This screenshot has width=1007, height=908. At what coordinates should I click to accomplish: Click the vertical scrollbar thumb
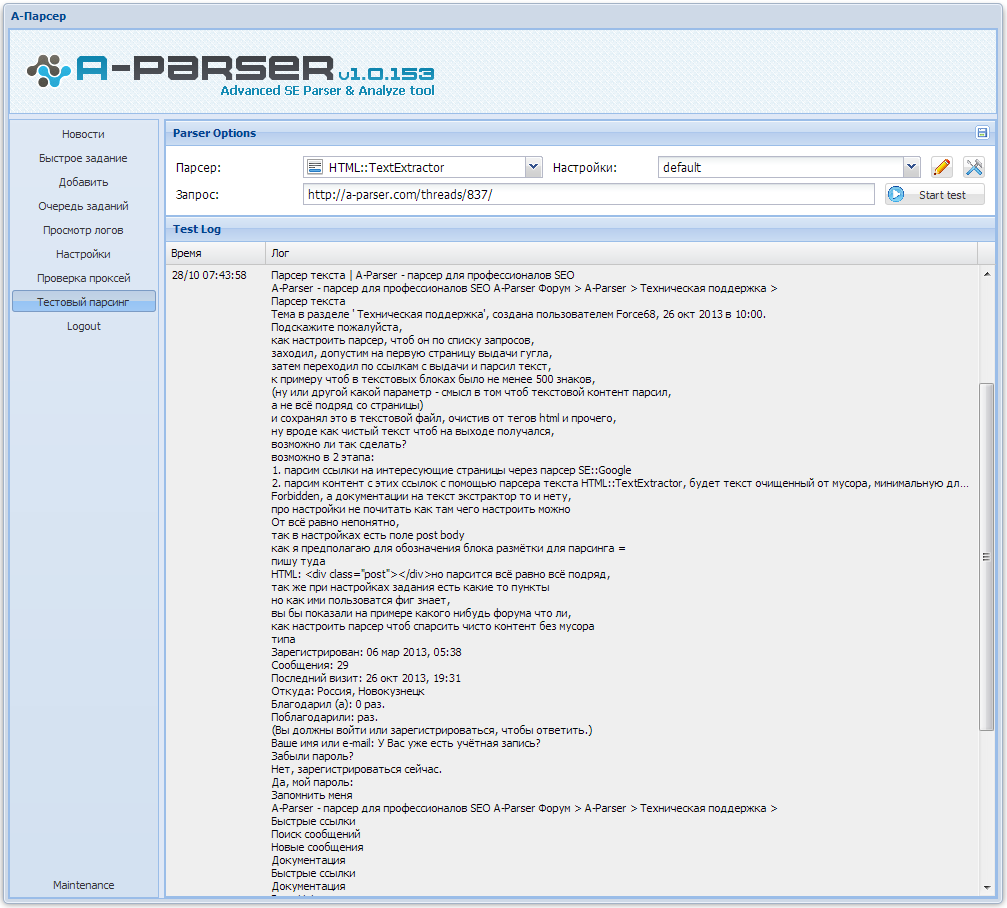click(986, 556)
